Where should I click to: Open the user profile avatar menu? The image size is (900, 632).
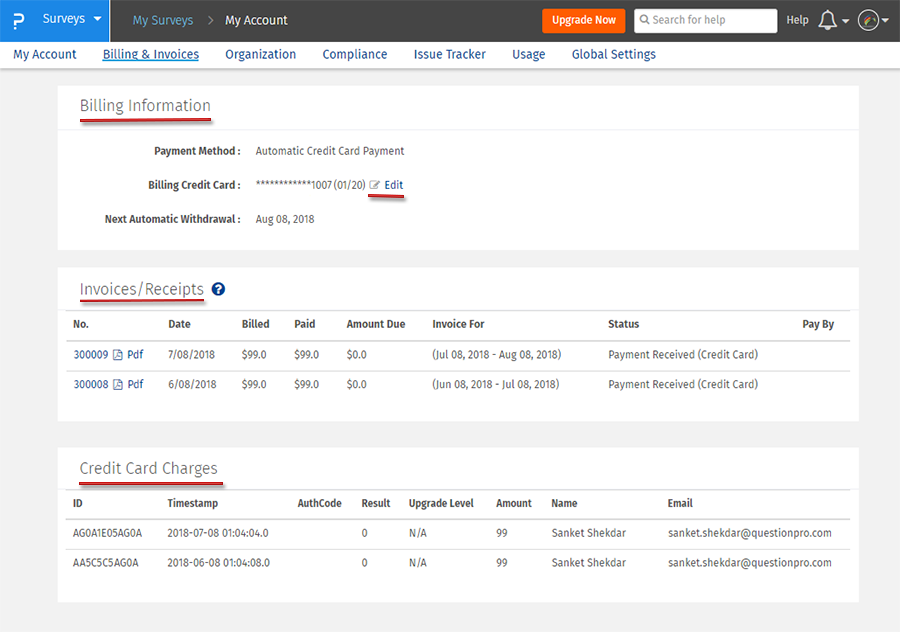tap(868, 20)
